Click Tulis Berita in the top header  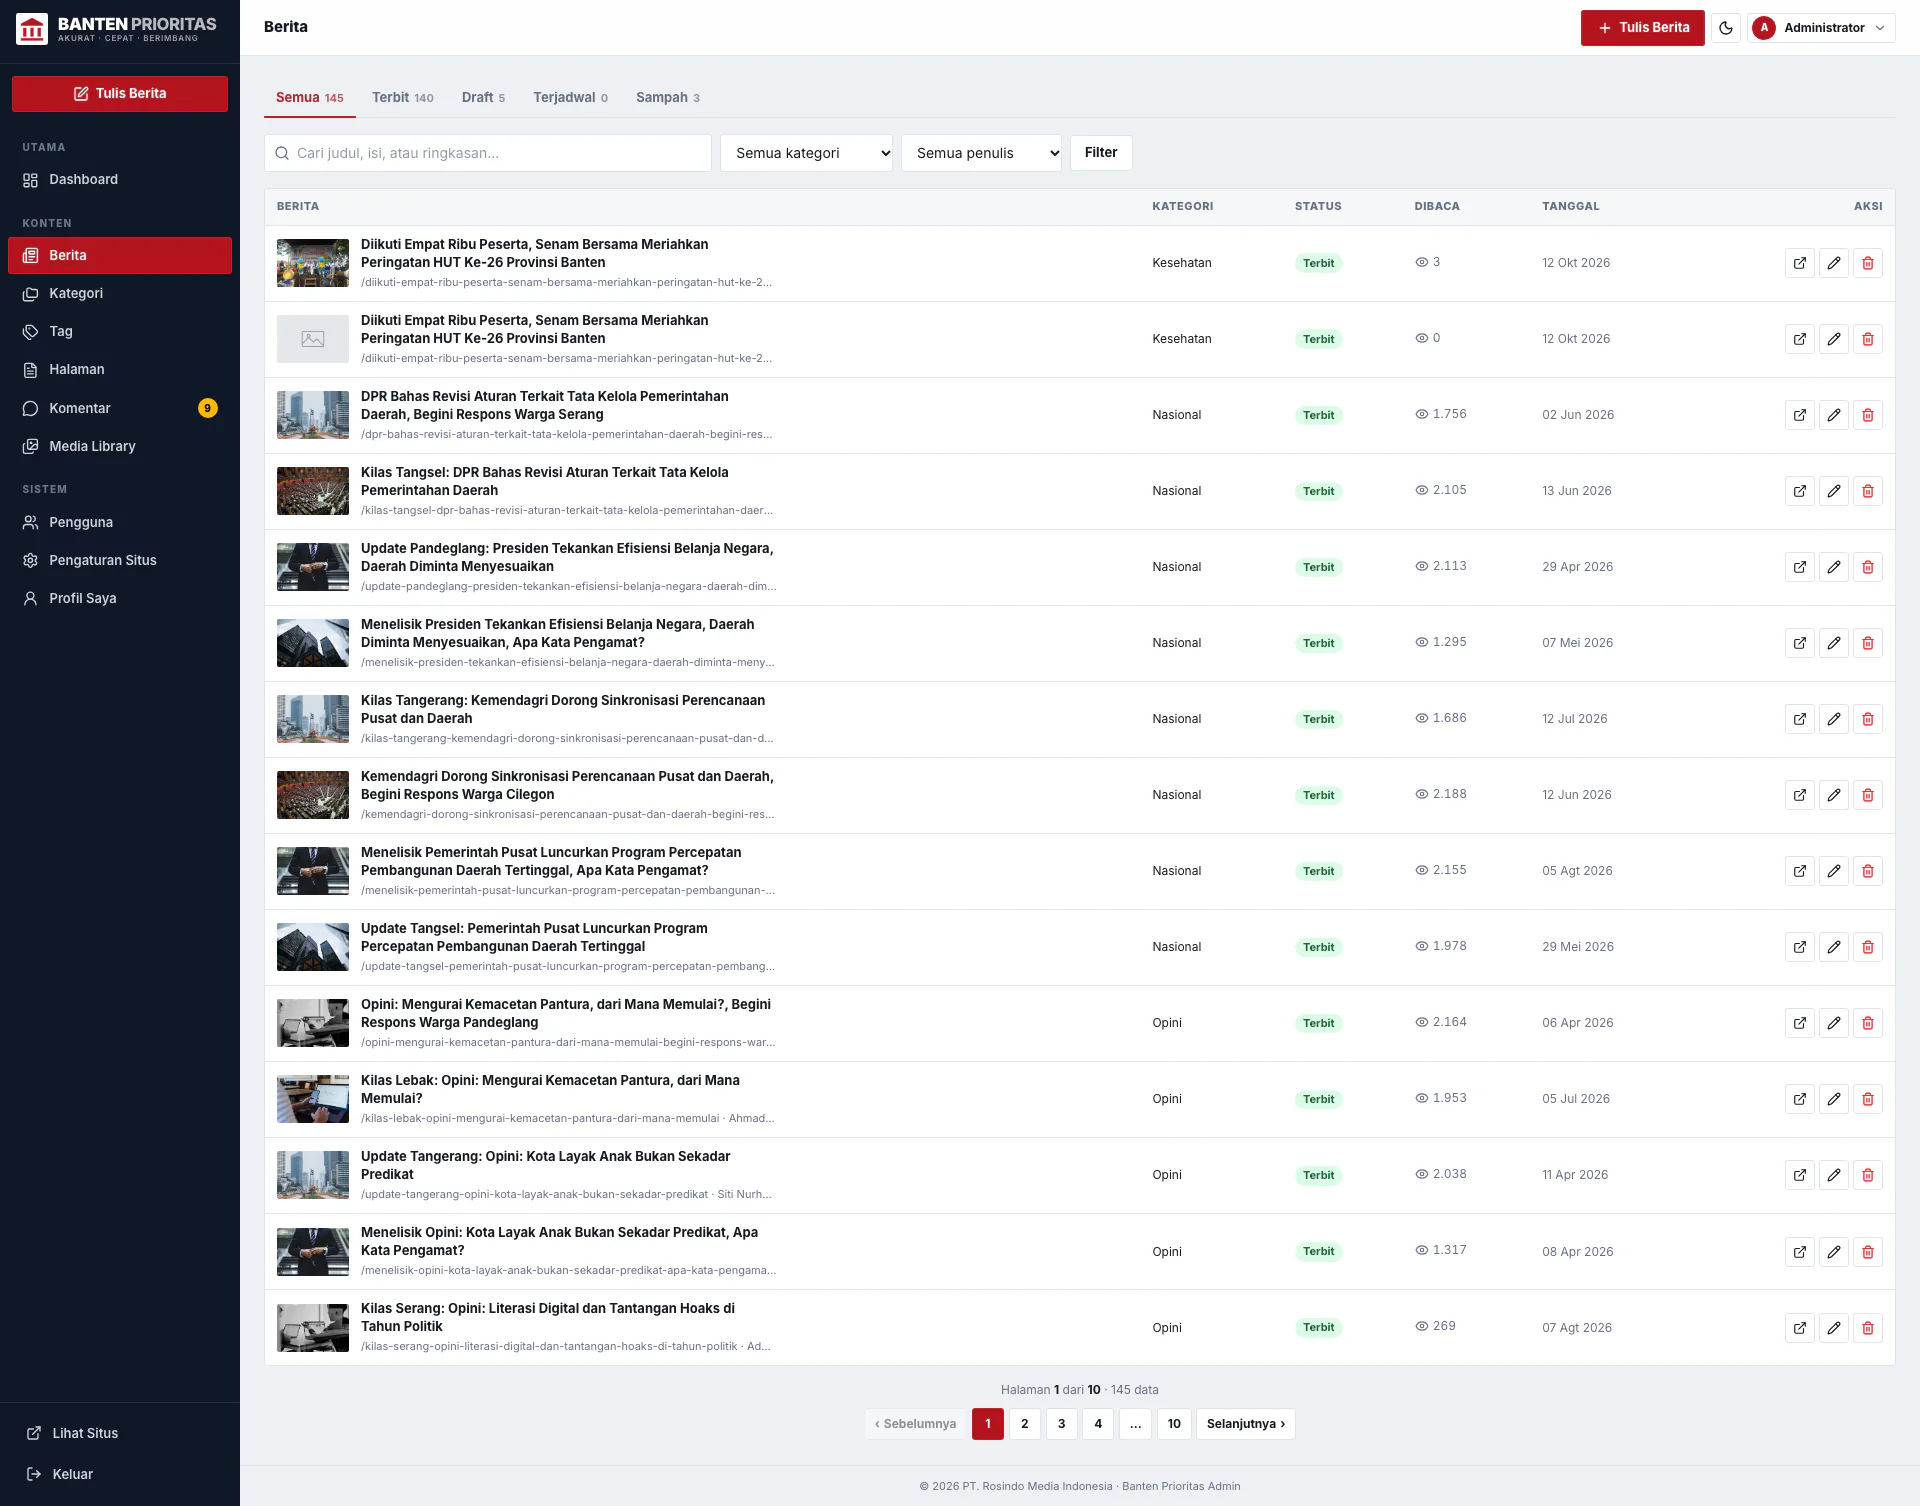(x=1642, y=28)
